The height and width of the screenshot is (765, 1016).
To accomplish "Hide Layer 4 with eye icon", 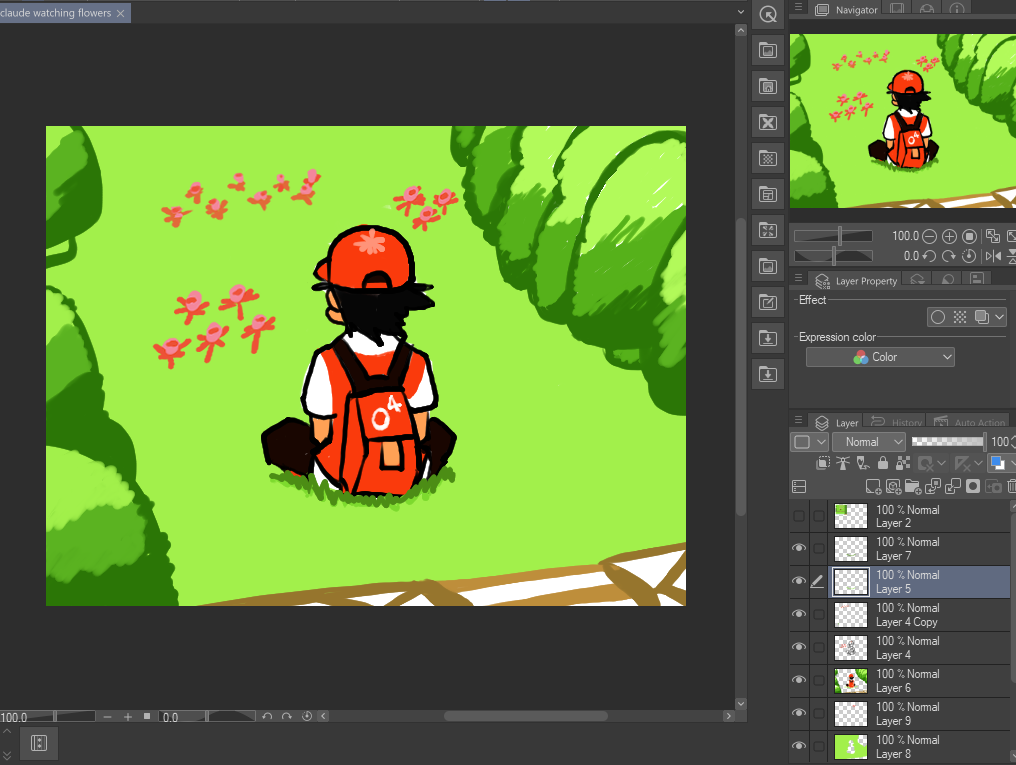I will [x=799, y=647].
